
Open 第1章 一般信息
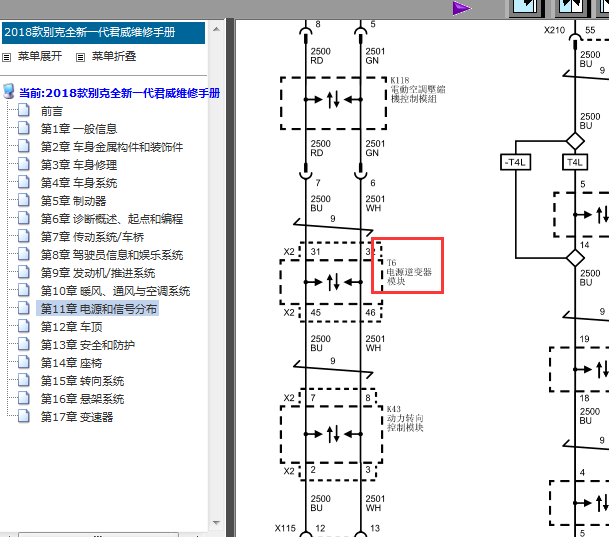tap(79, 129)
